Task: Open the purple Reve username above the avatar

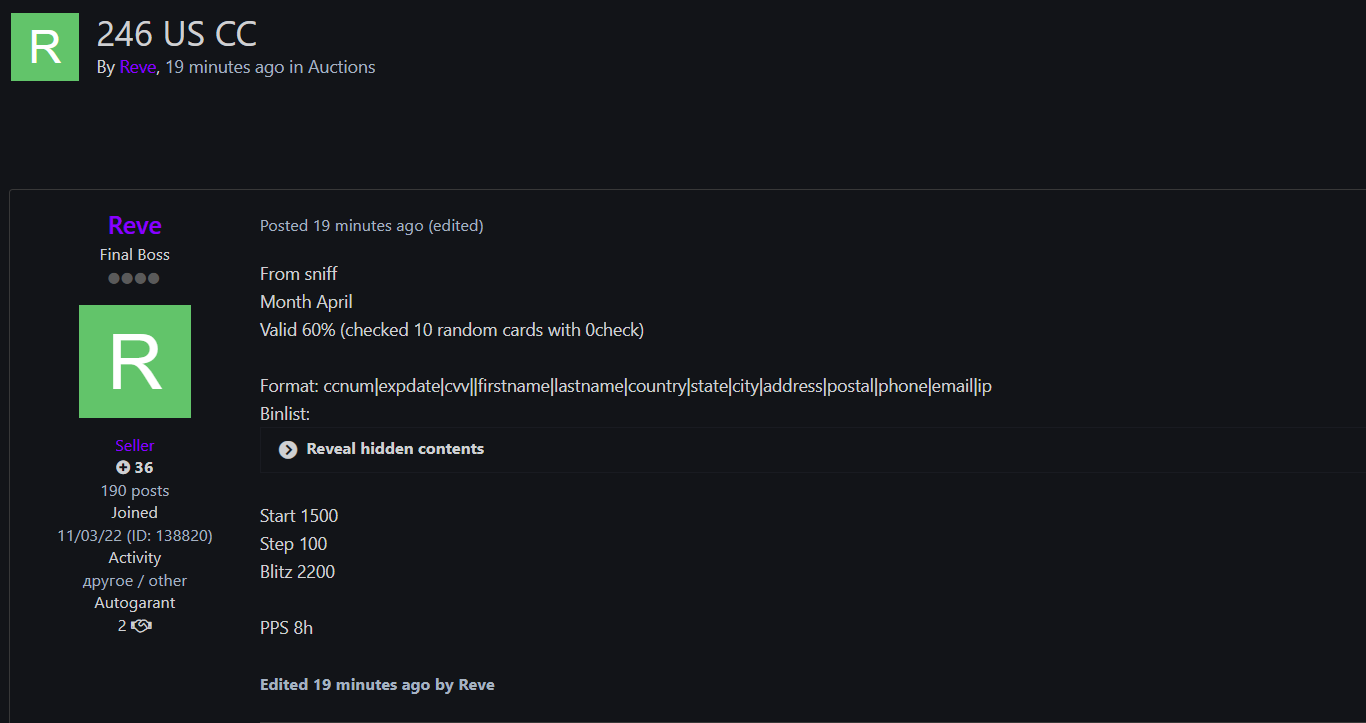Action: (135, 225)
